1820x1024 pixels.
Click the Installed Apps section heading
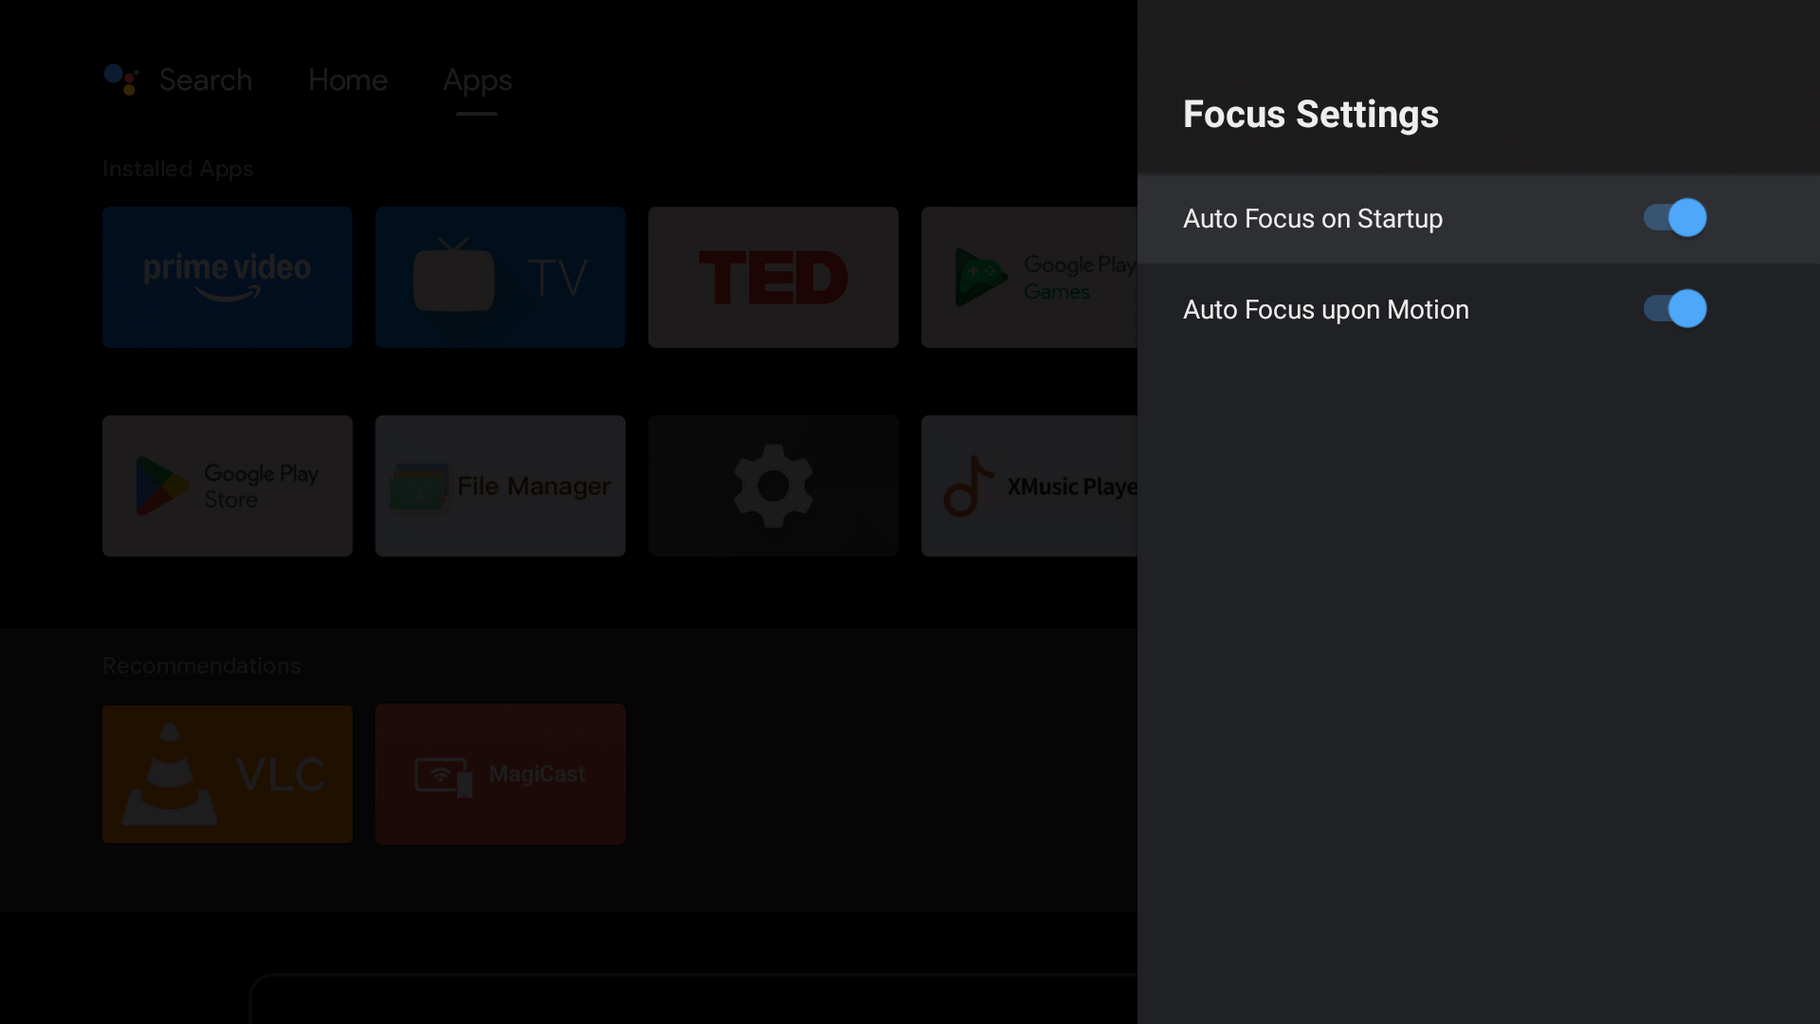178,169
